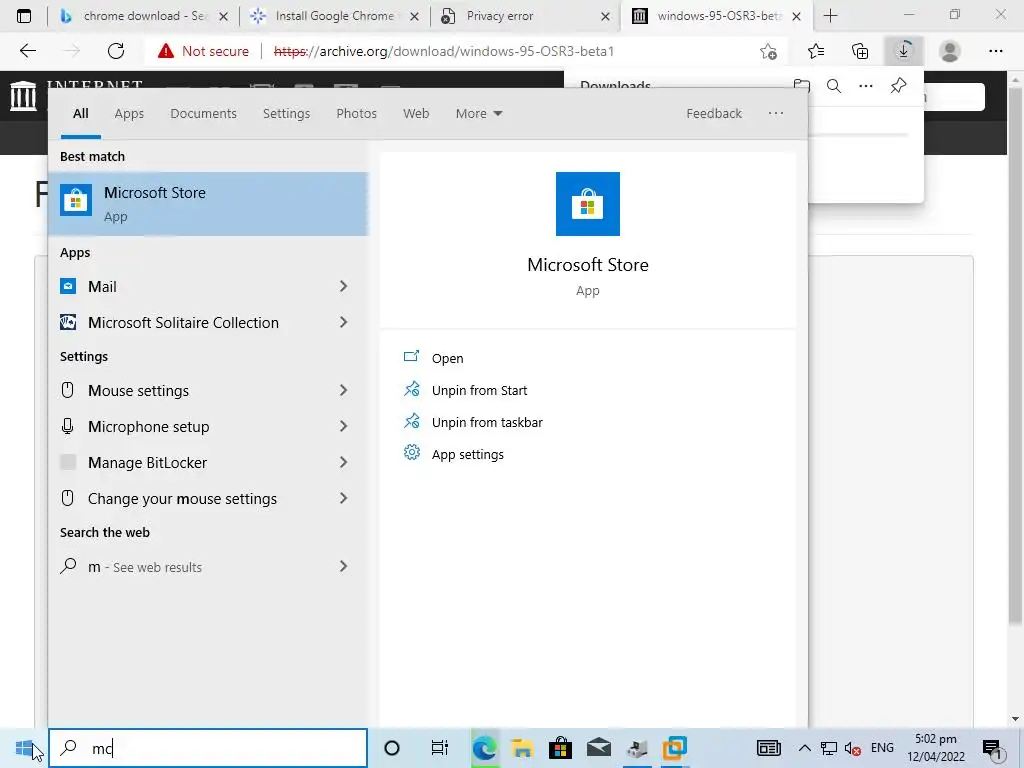The width and height of the screenshot is (1024, 768).
Task: Click the Windows Start button
Action: coord(24,748)
